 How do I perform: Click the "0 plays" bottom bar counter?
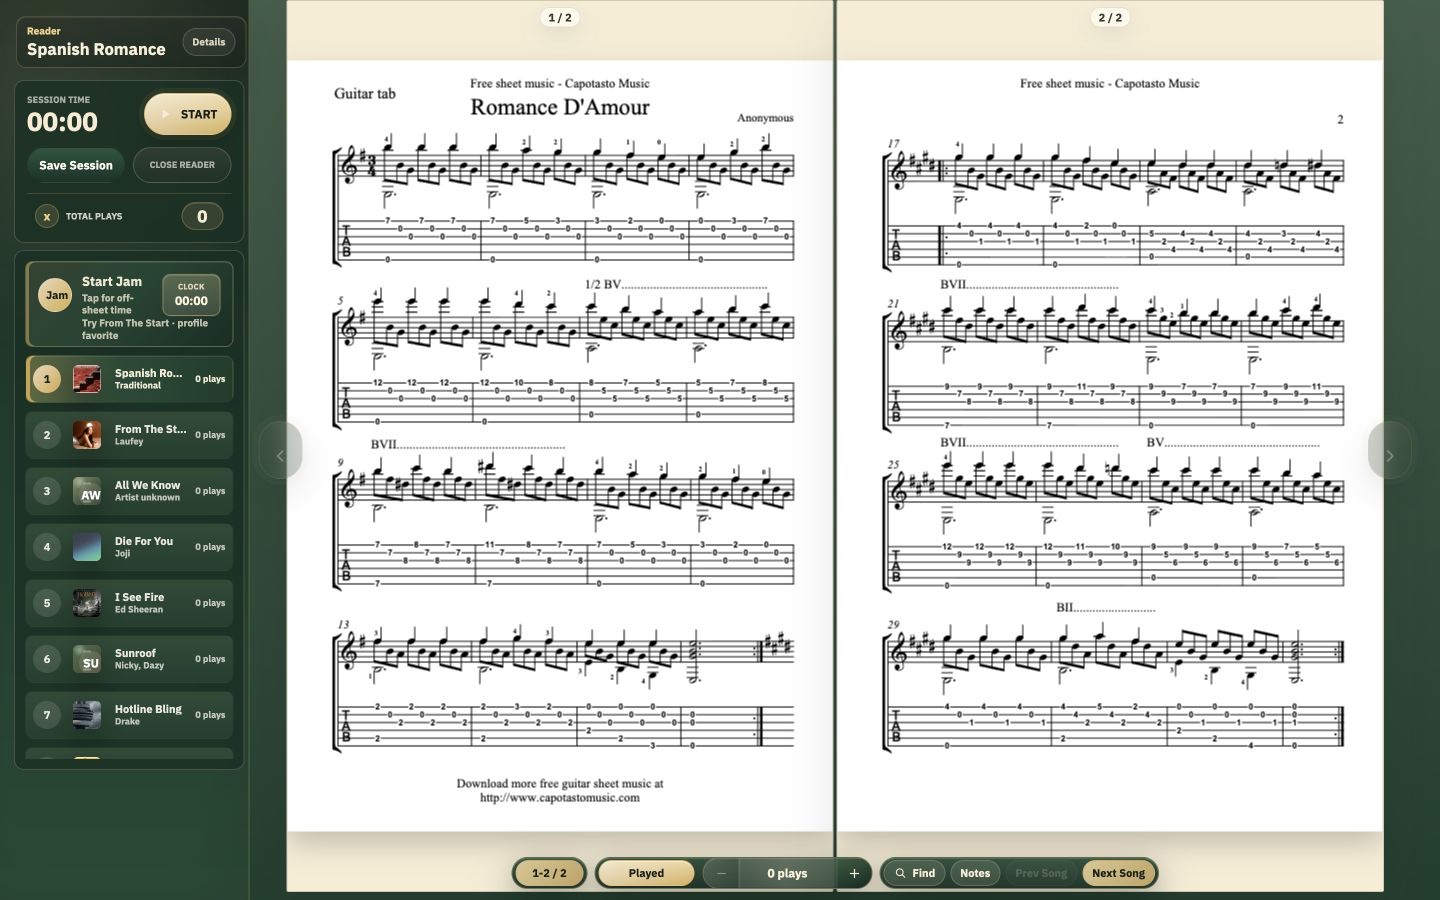[787, 873]
